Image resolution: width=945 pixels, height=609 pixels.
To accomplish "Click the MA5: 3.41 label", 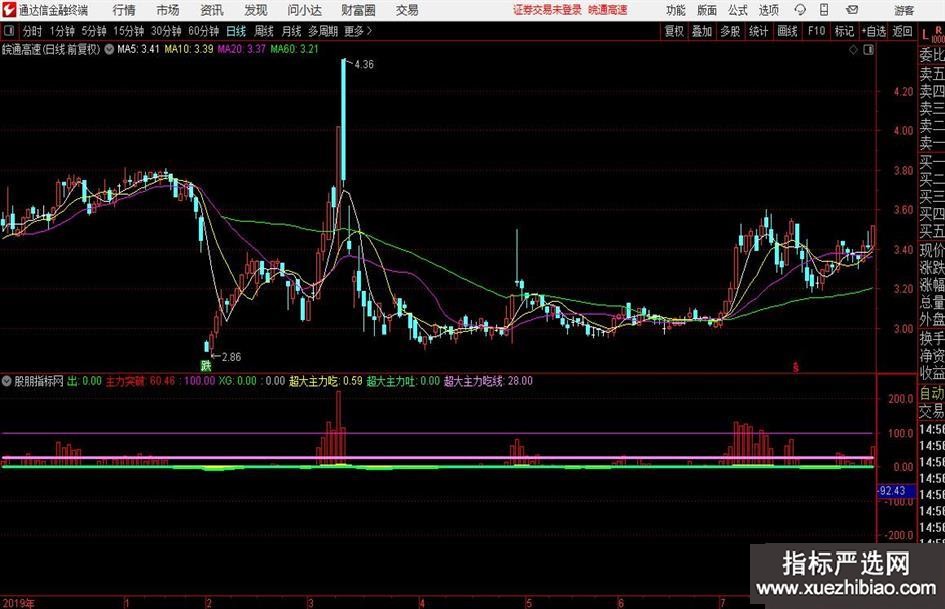I will [138, 49].
